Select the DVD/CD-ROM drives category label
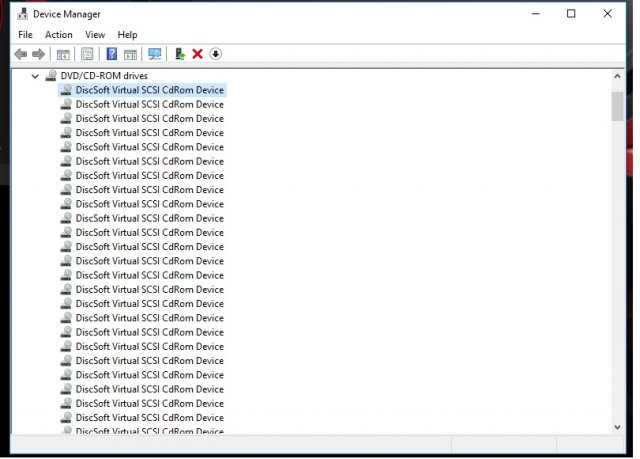640x459 pixels. pyautogui.click(x=104, y=76)
